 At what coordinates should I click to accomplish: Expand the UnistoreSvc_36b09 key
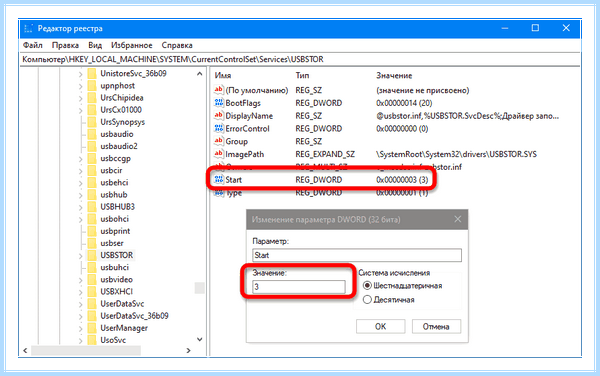[80, 74]
